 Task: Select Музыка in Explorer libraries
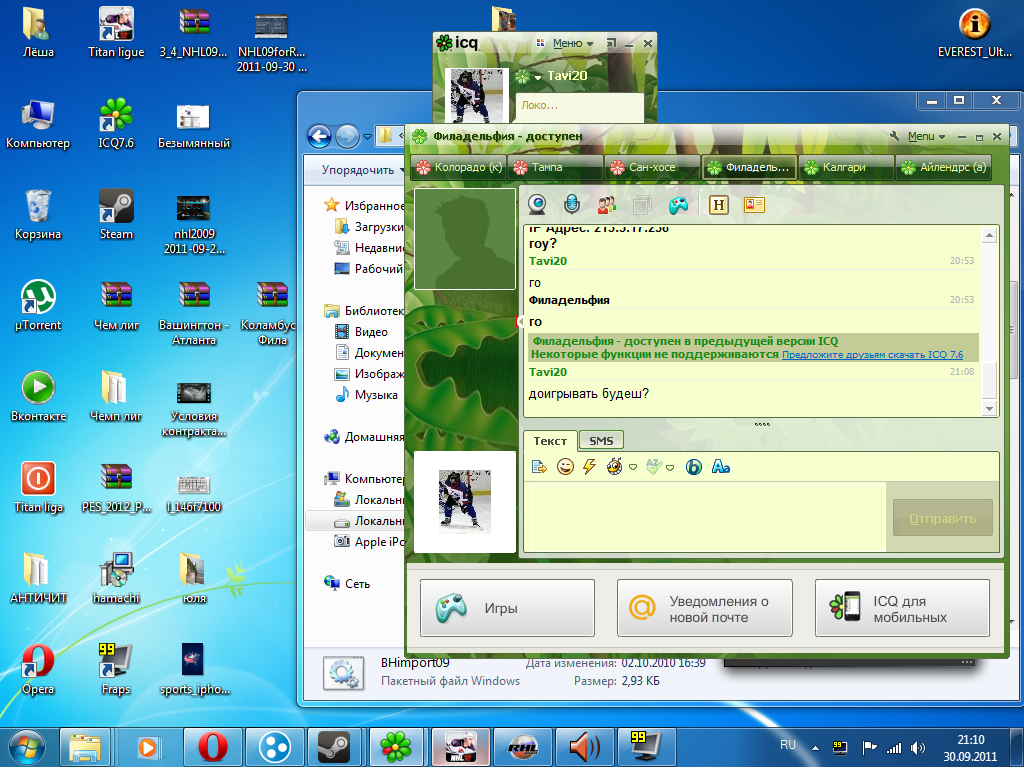[366, 394]
